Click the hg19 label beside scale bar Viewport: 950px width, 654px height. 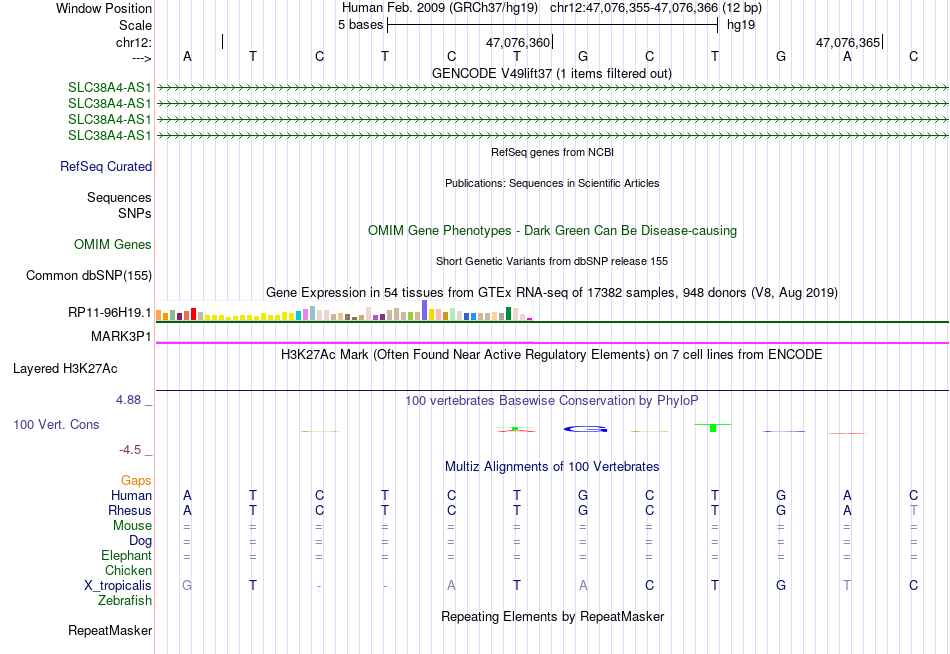pyautogui.click(x=740, y=25)
